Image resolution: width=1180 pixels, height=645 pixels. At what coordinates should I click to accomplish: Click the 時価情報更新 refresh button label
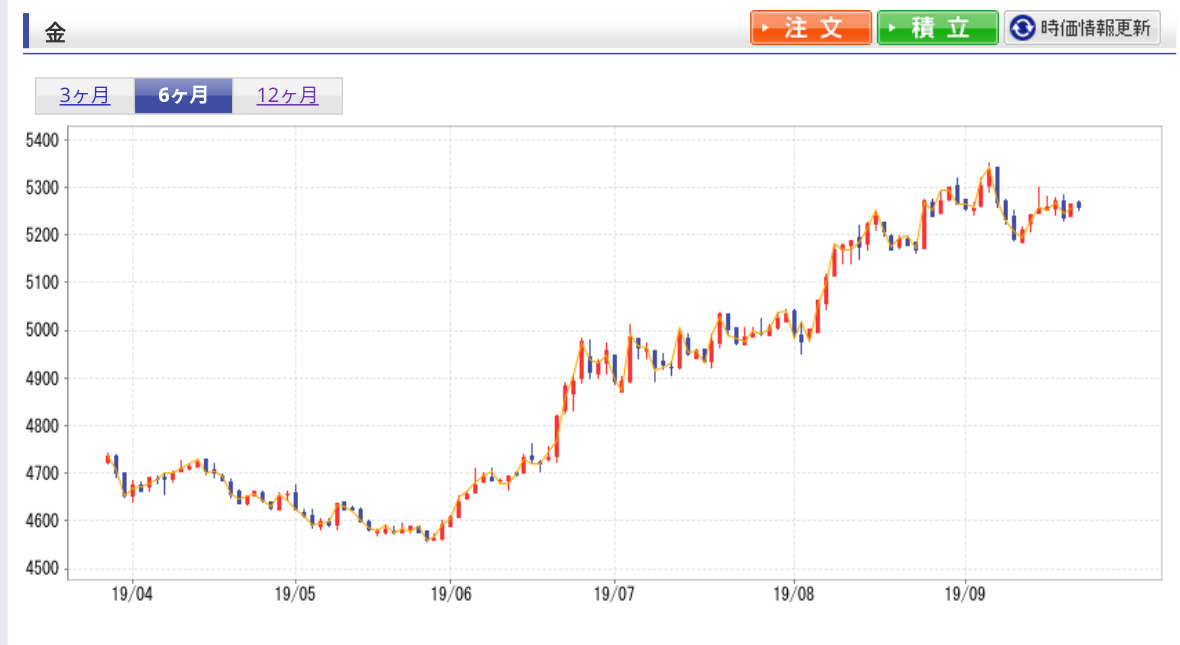(x=1094, y=28)
